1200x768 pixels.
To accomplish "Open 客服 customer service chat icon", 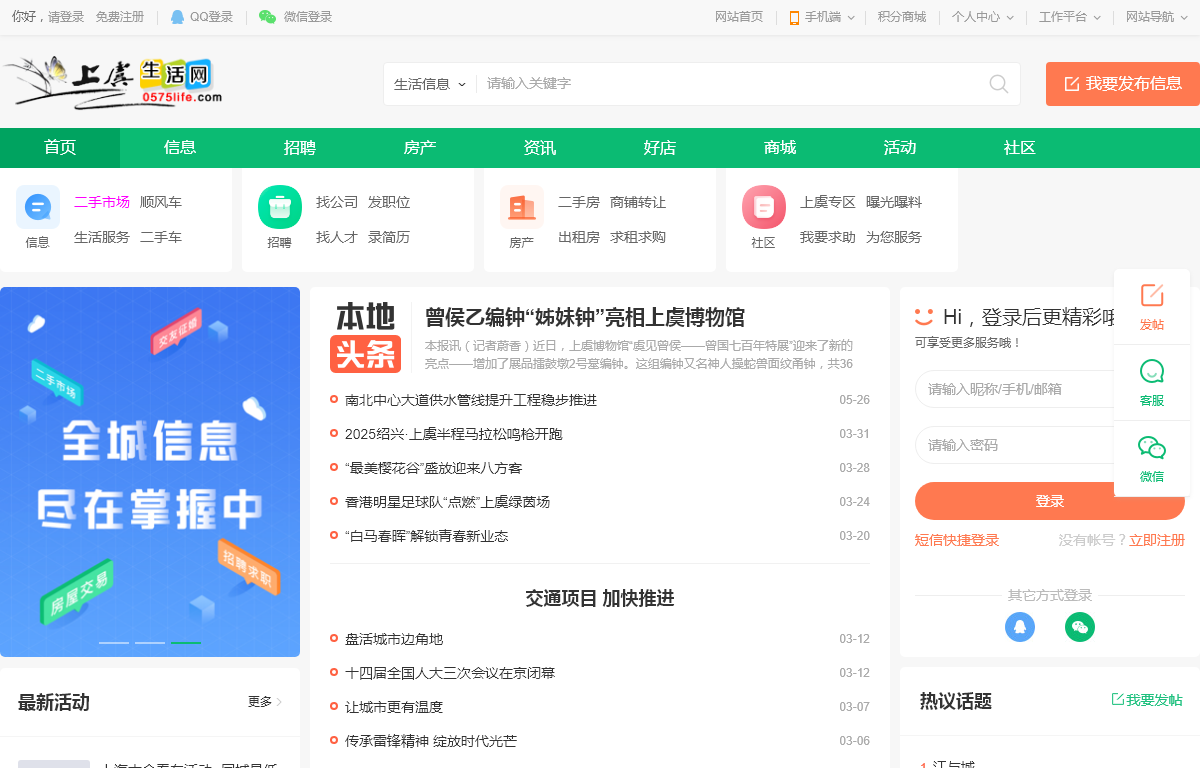I will coord(1152,372).
